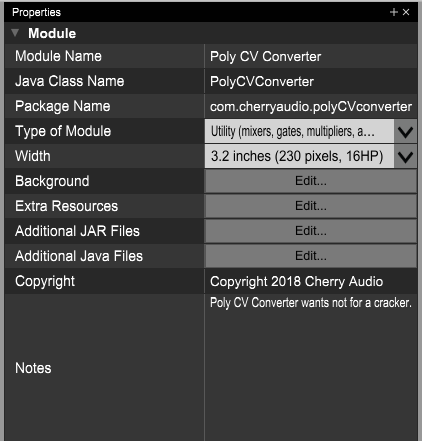
Task: Click the Module section header label
Action: tap(52, 33)
